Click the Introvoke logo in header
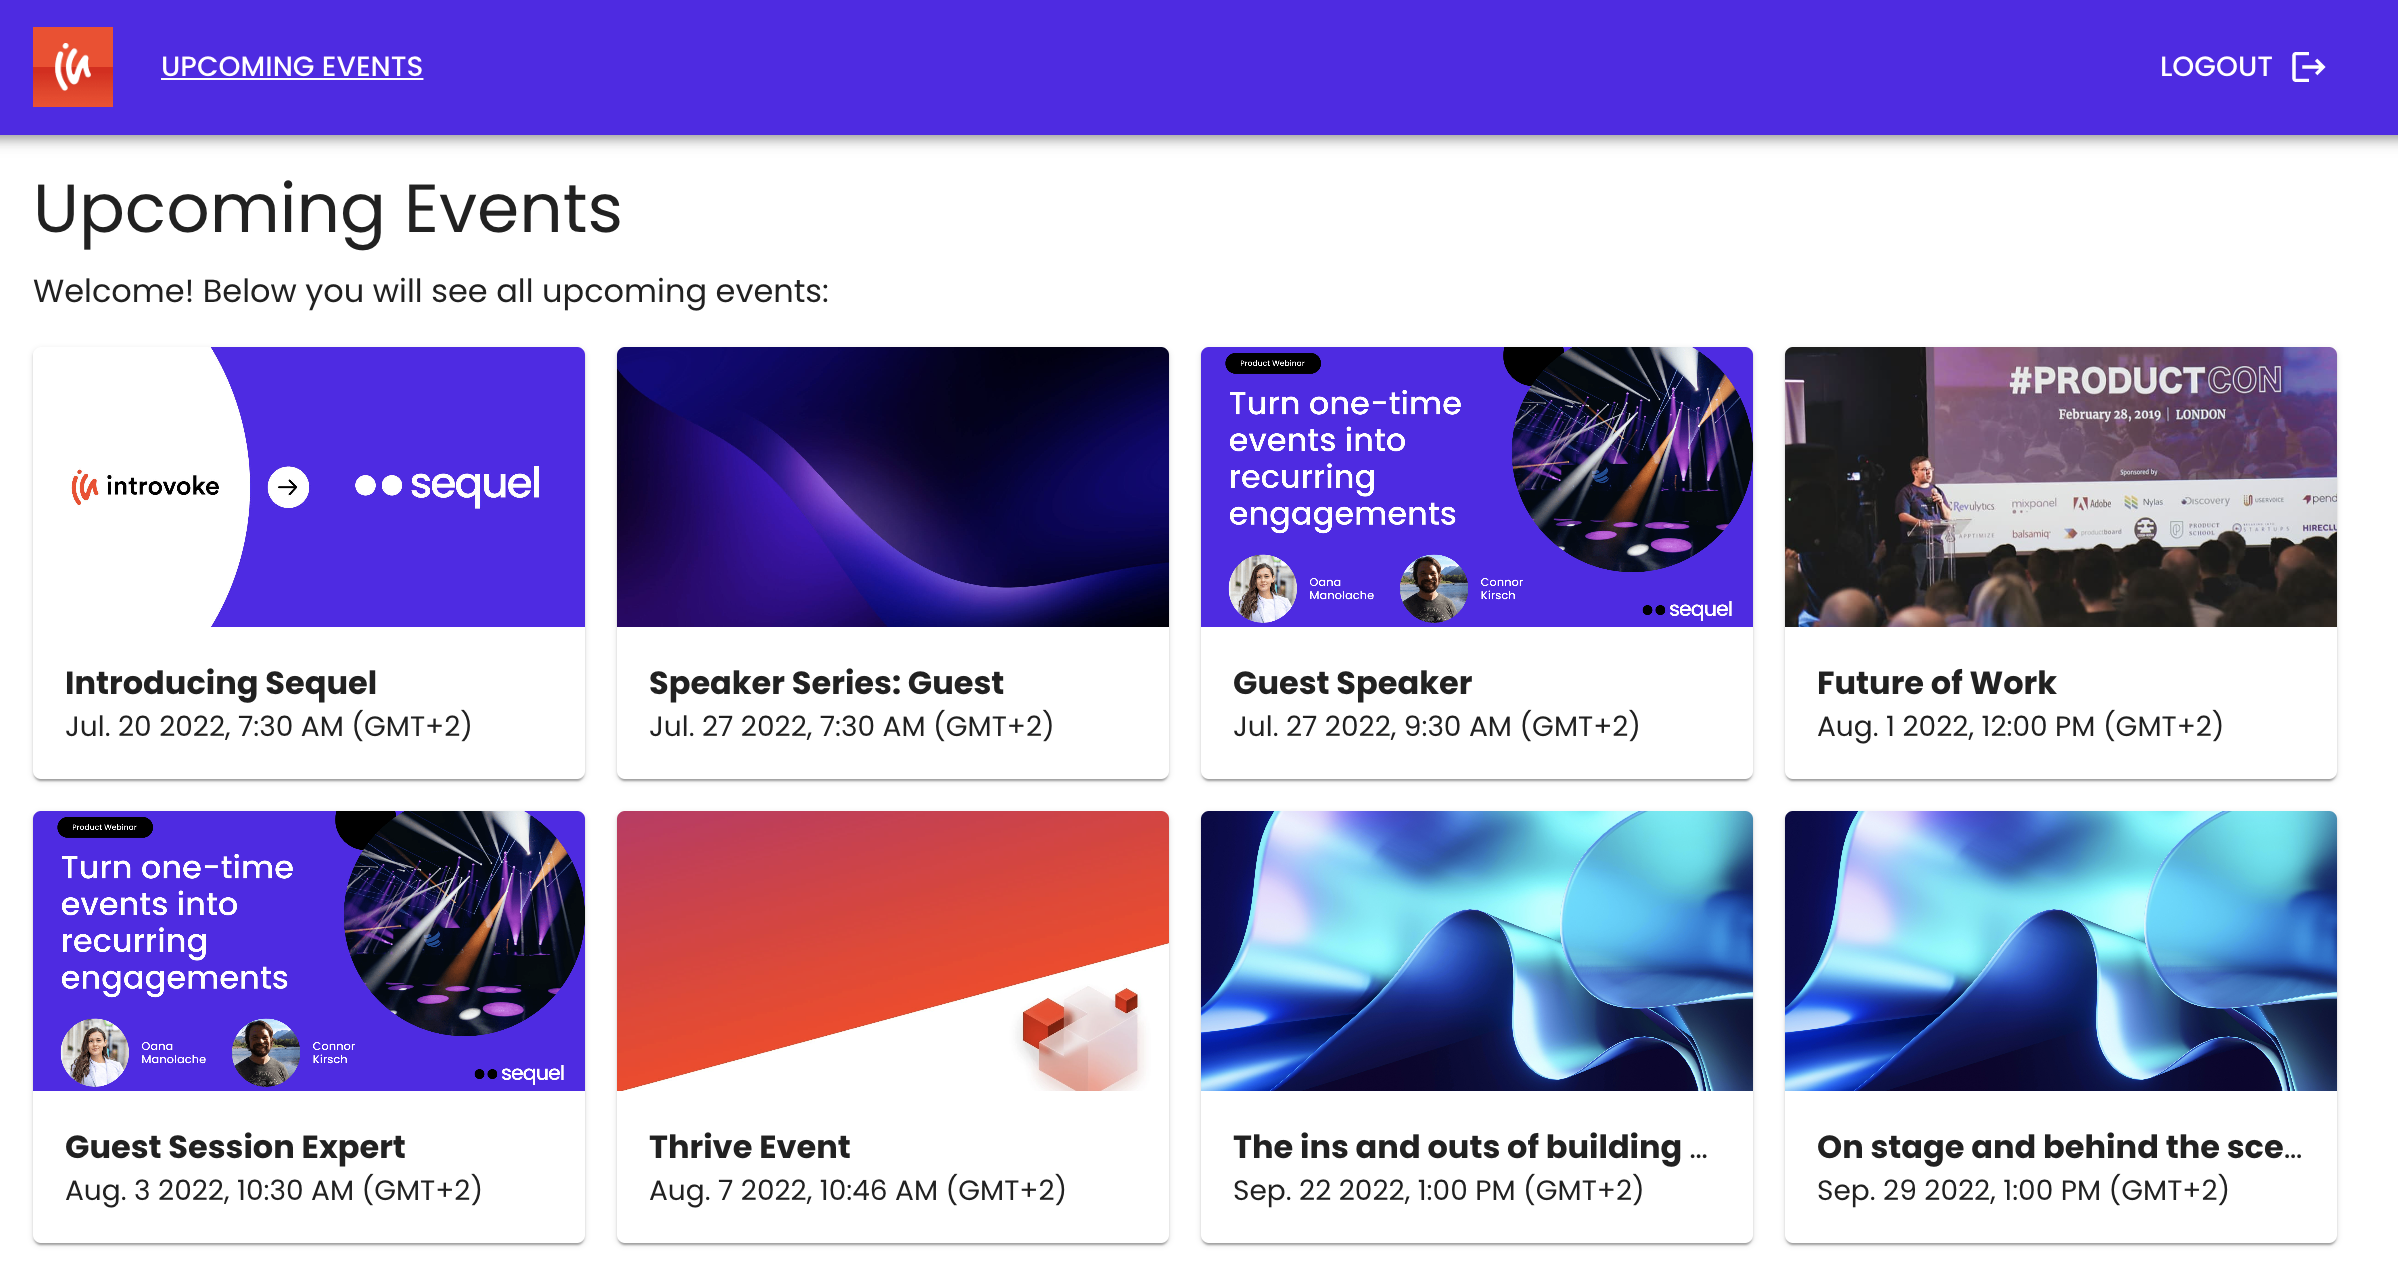Screen dimensions: 2398x1268 [x=72, y=67]
